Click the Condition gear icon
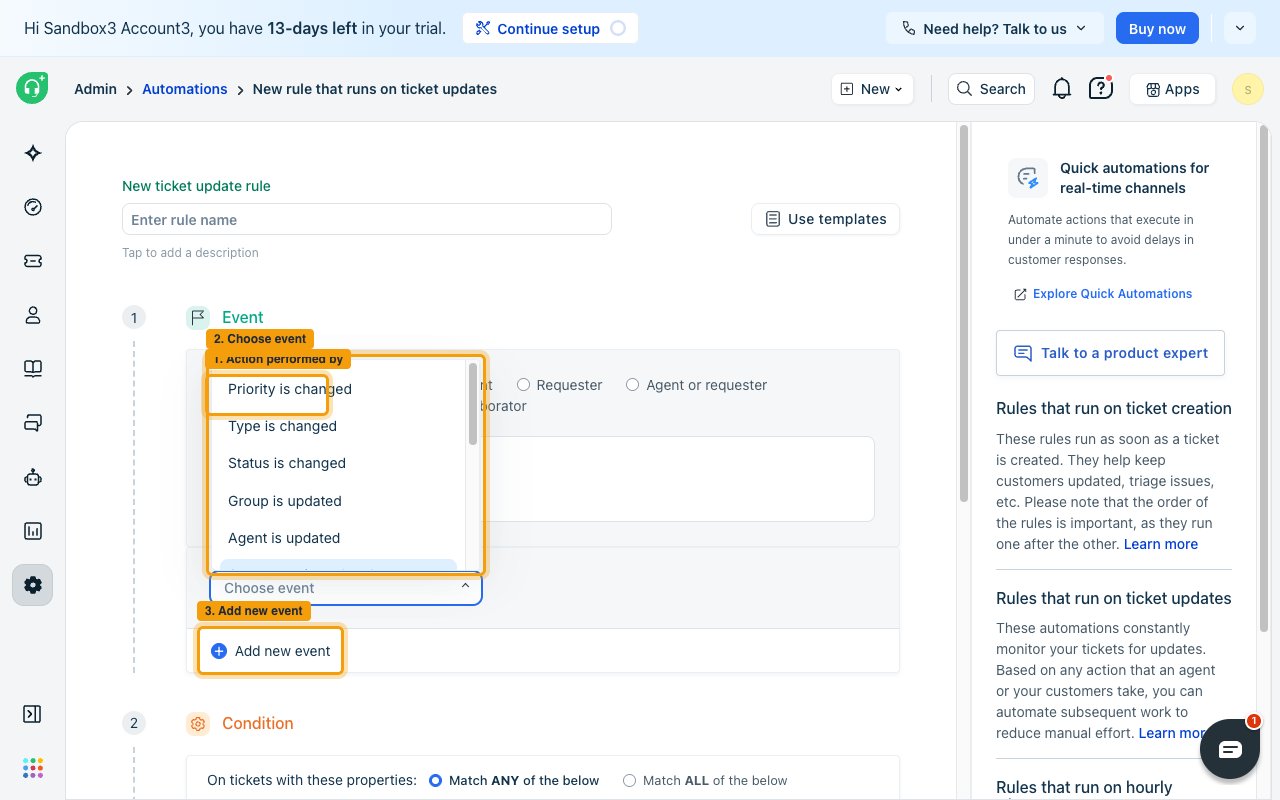This screenshot has width=1280, height=800. pos(198,723)
